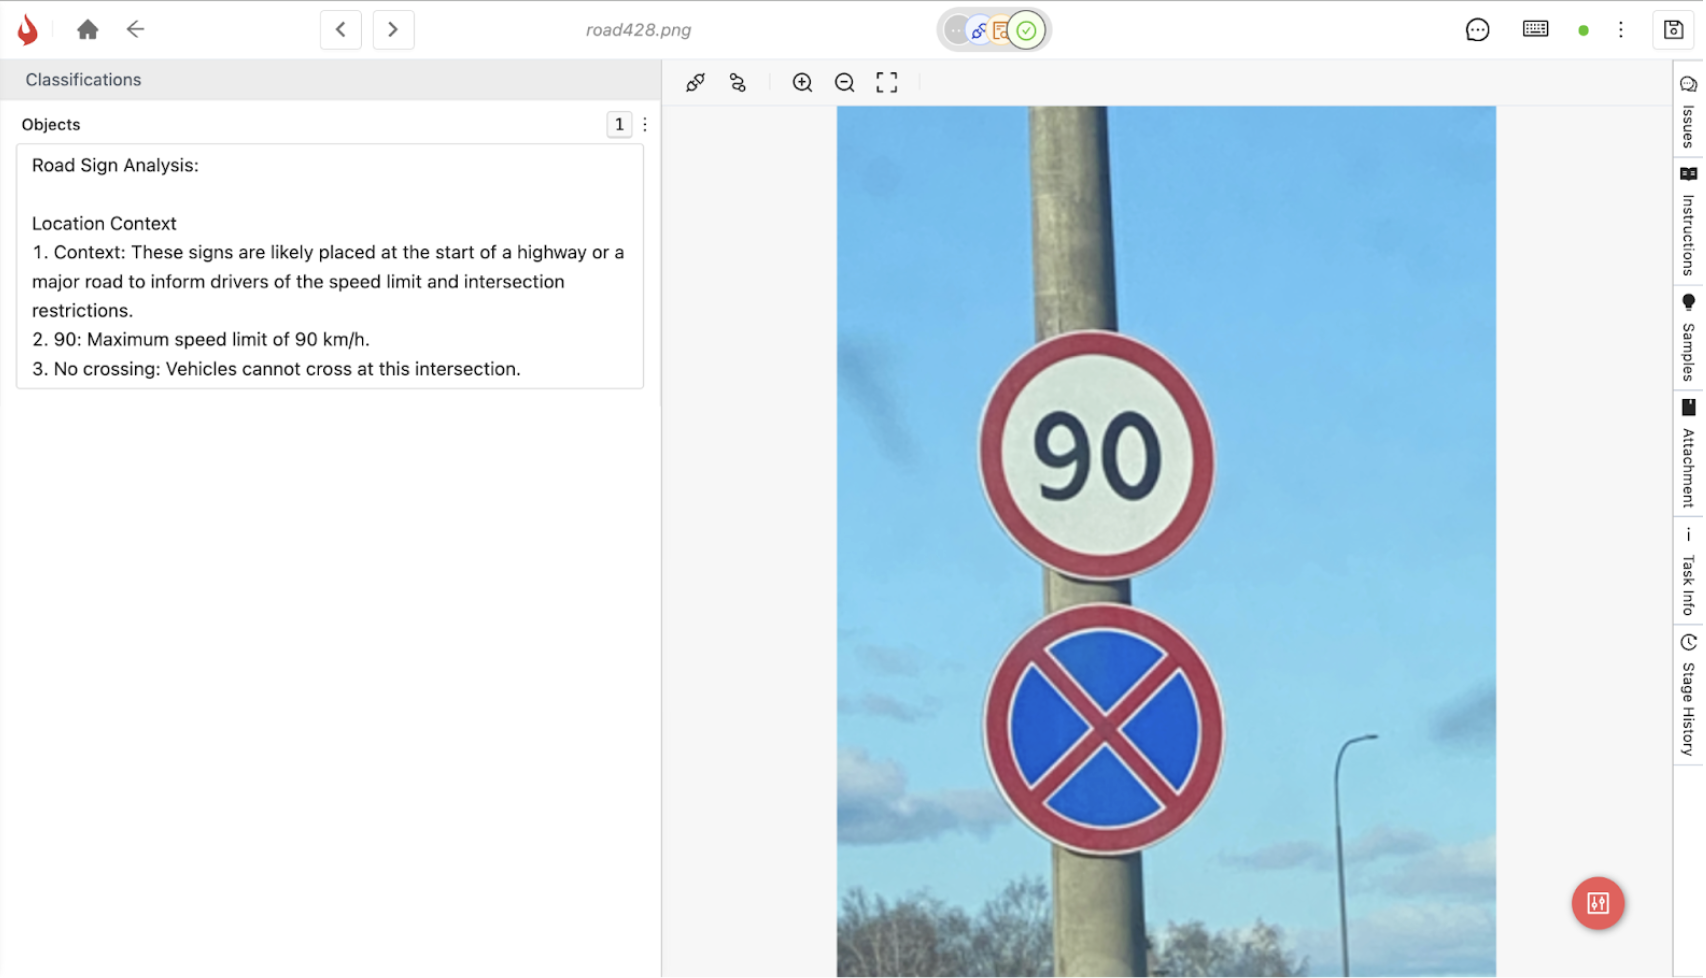
Task: Go to the previous image with left chevron
Action: [x=341, y=30]
